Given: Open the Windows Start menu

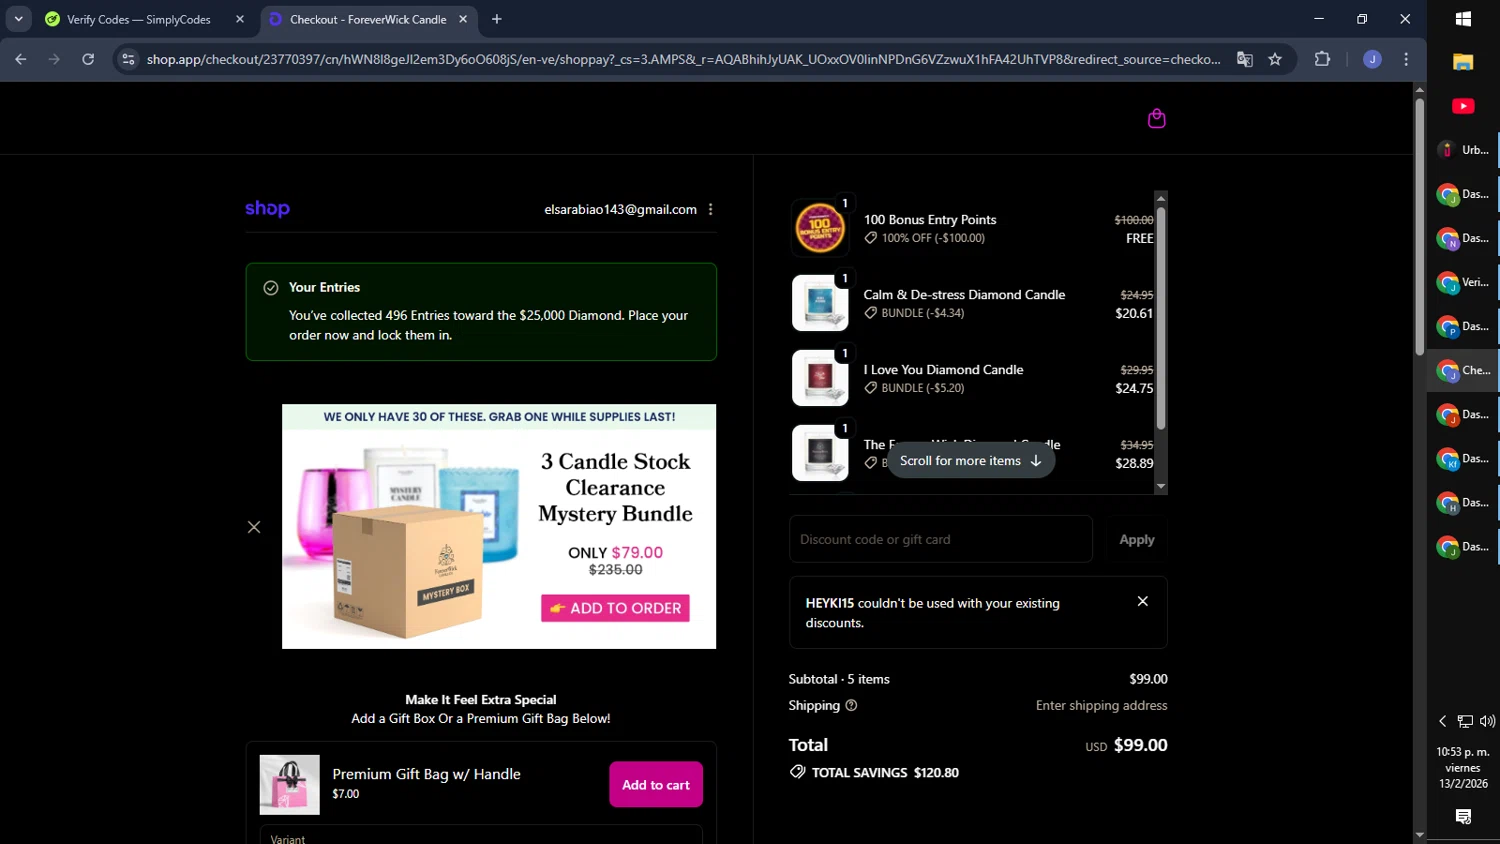Looking at the screenshot, I should (1463, 19).
